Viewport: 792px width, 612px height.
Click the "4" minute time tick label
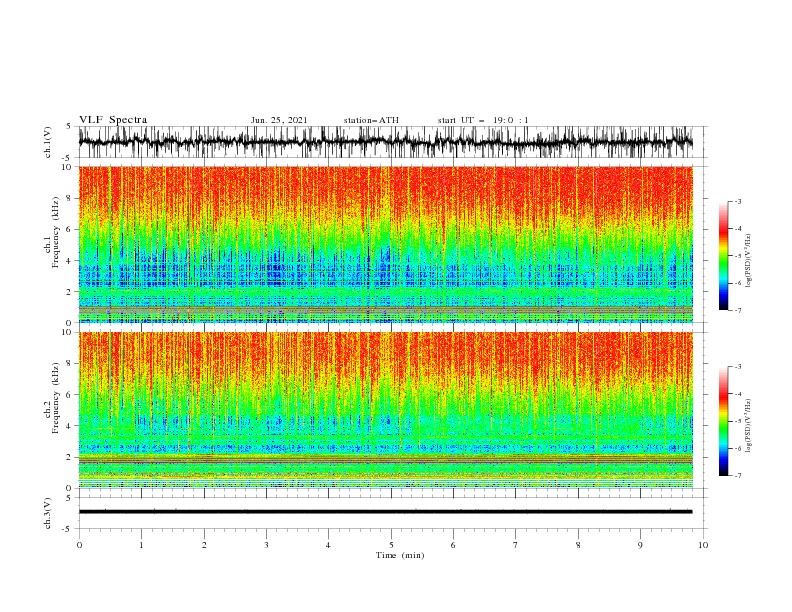pos(328,545)
